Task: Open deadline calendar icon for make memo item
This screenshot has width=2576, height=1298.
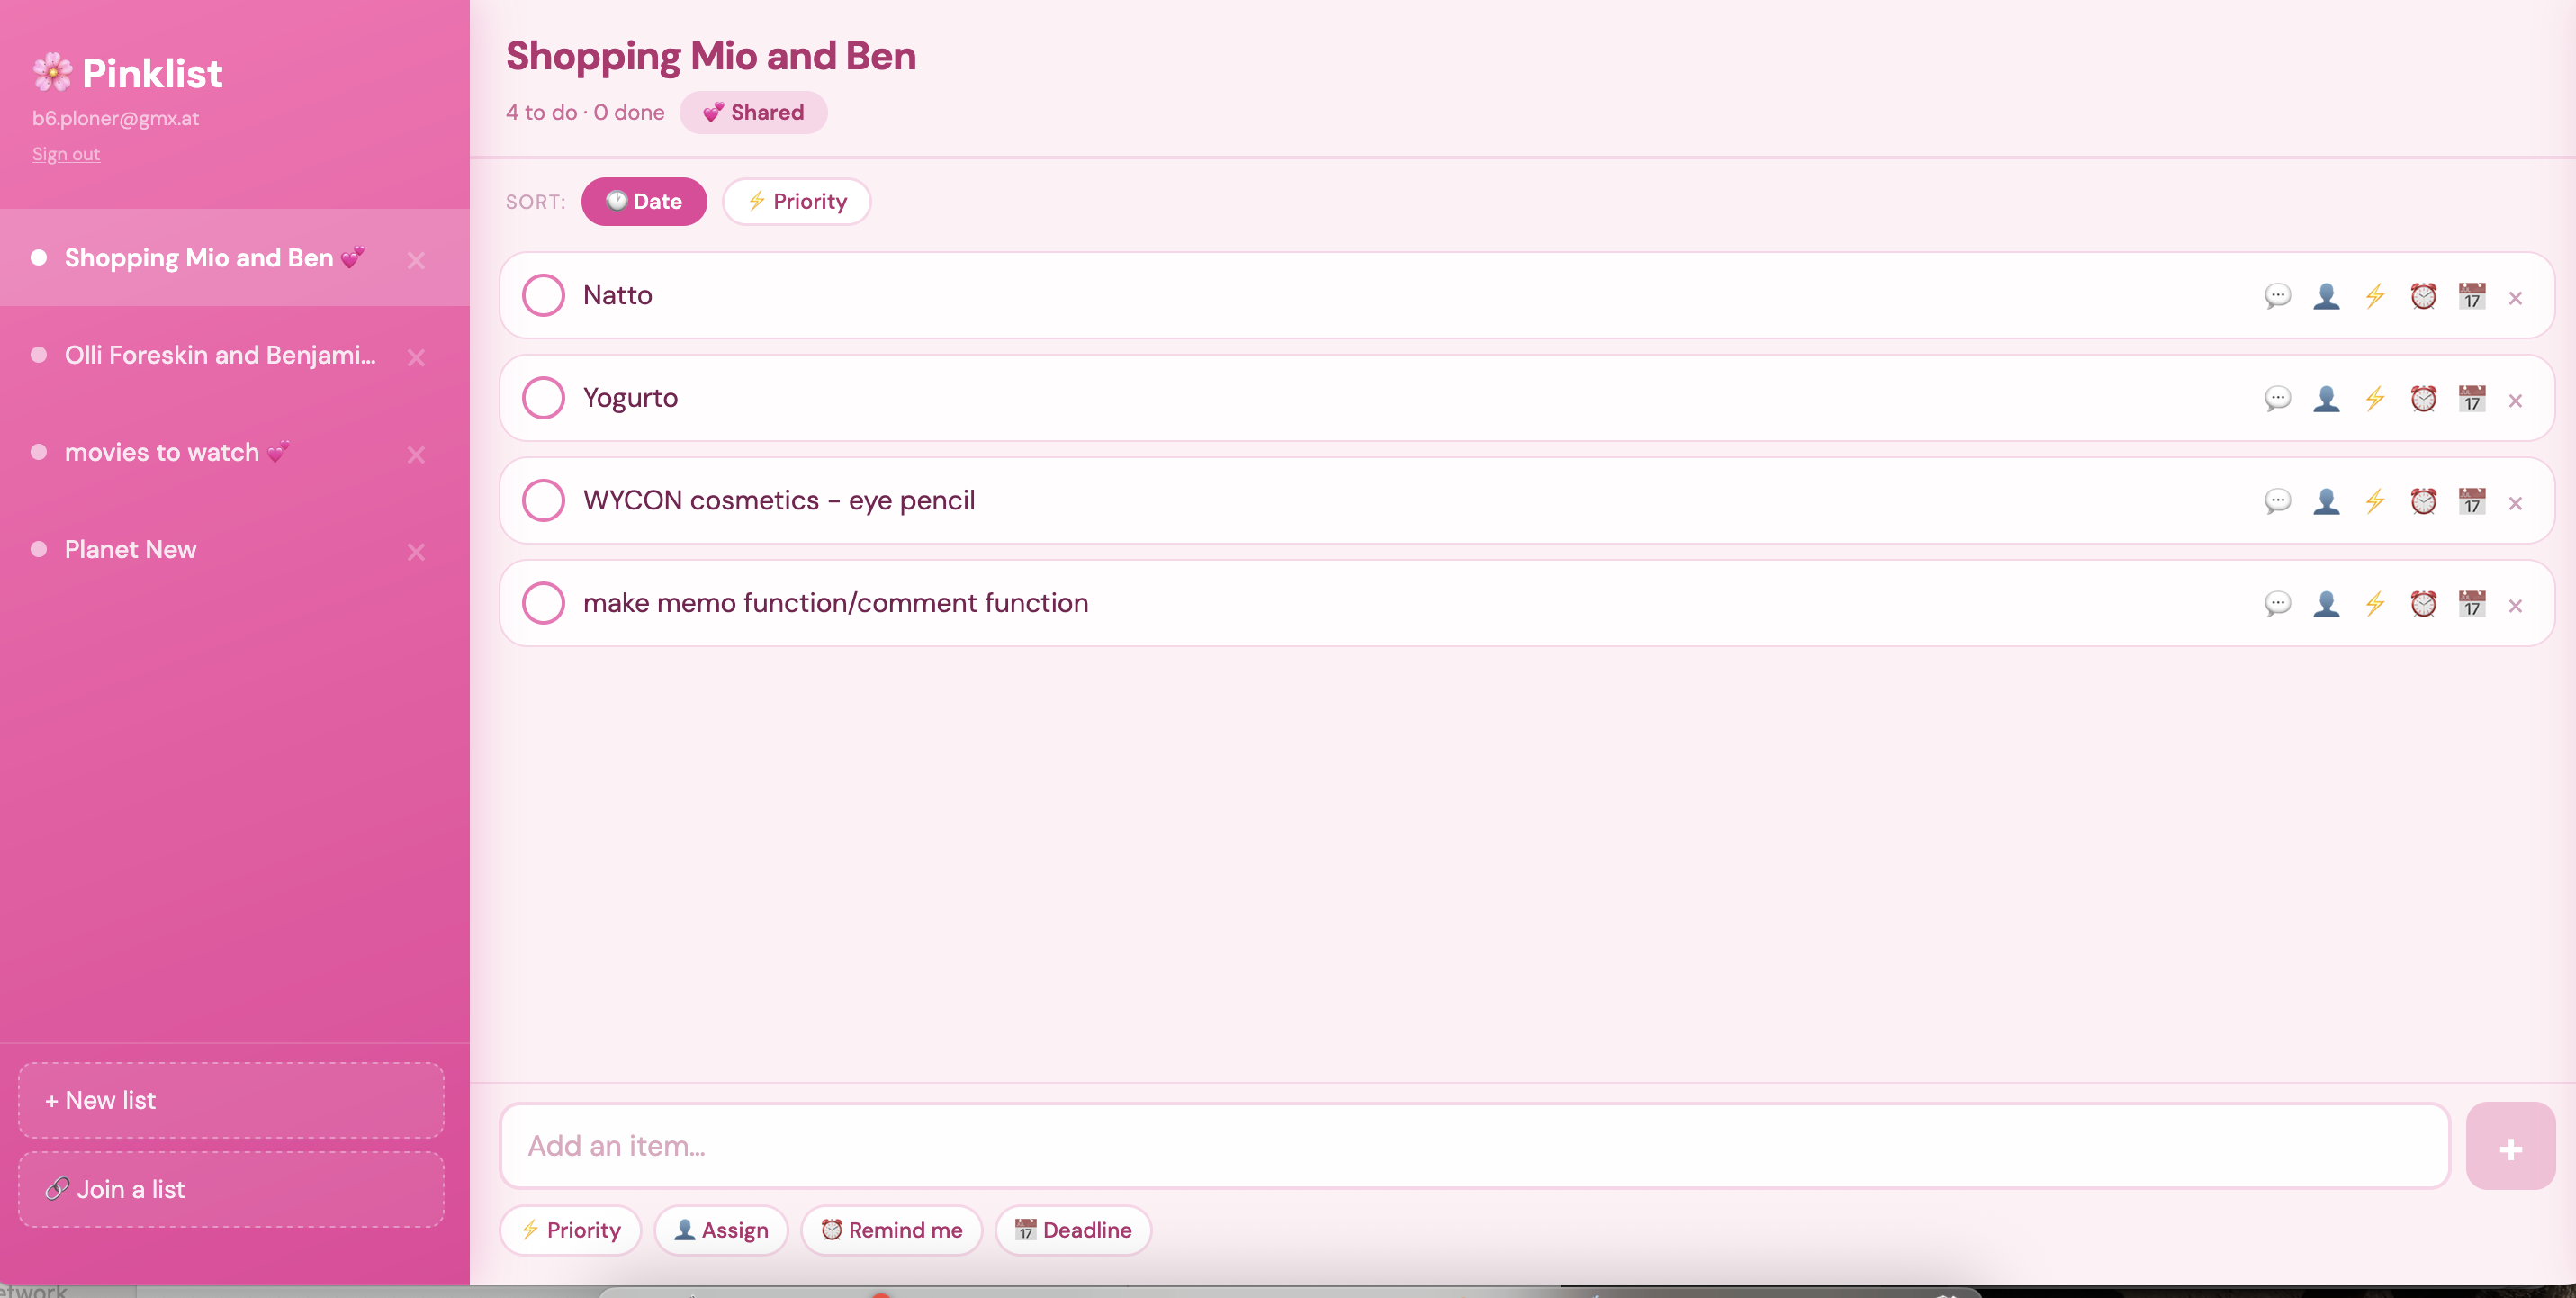Action: (2472, 604)
